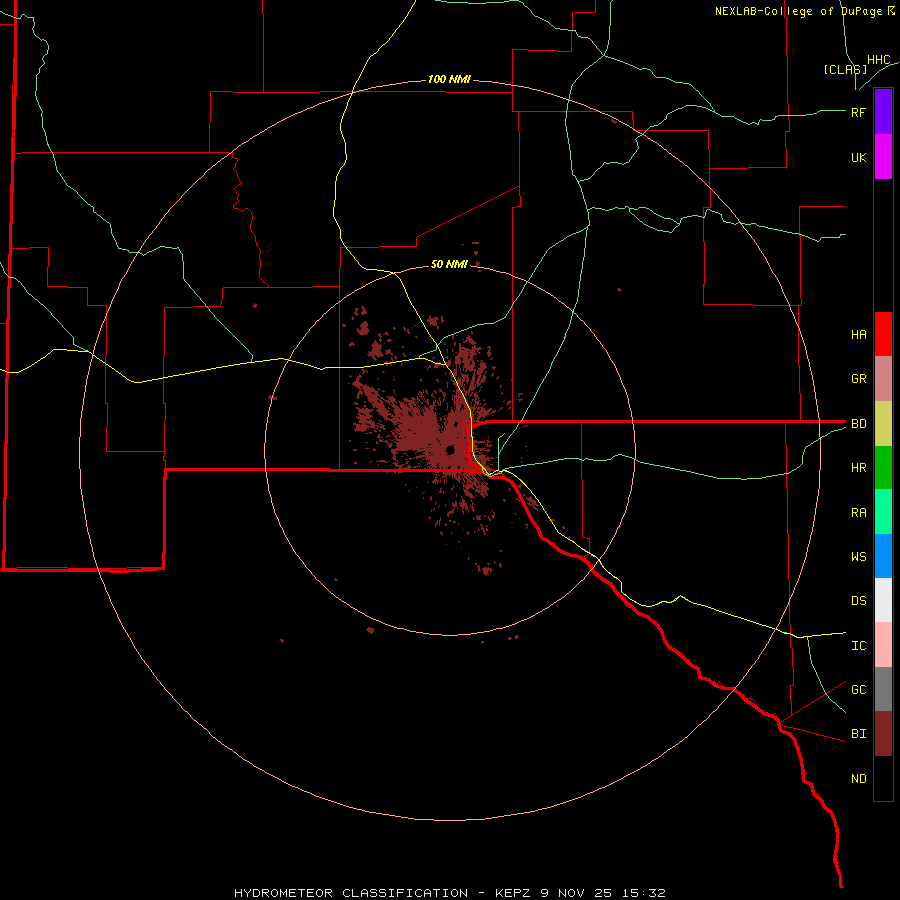
Task: Click the UK legend label text
Action: [x=858, y=157]
